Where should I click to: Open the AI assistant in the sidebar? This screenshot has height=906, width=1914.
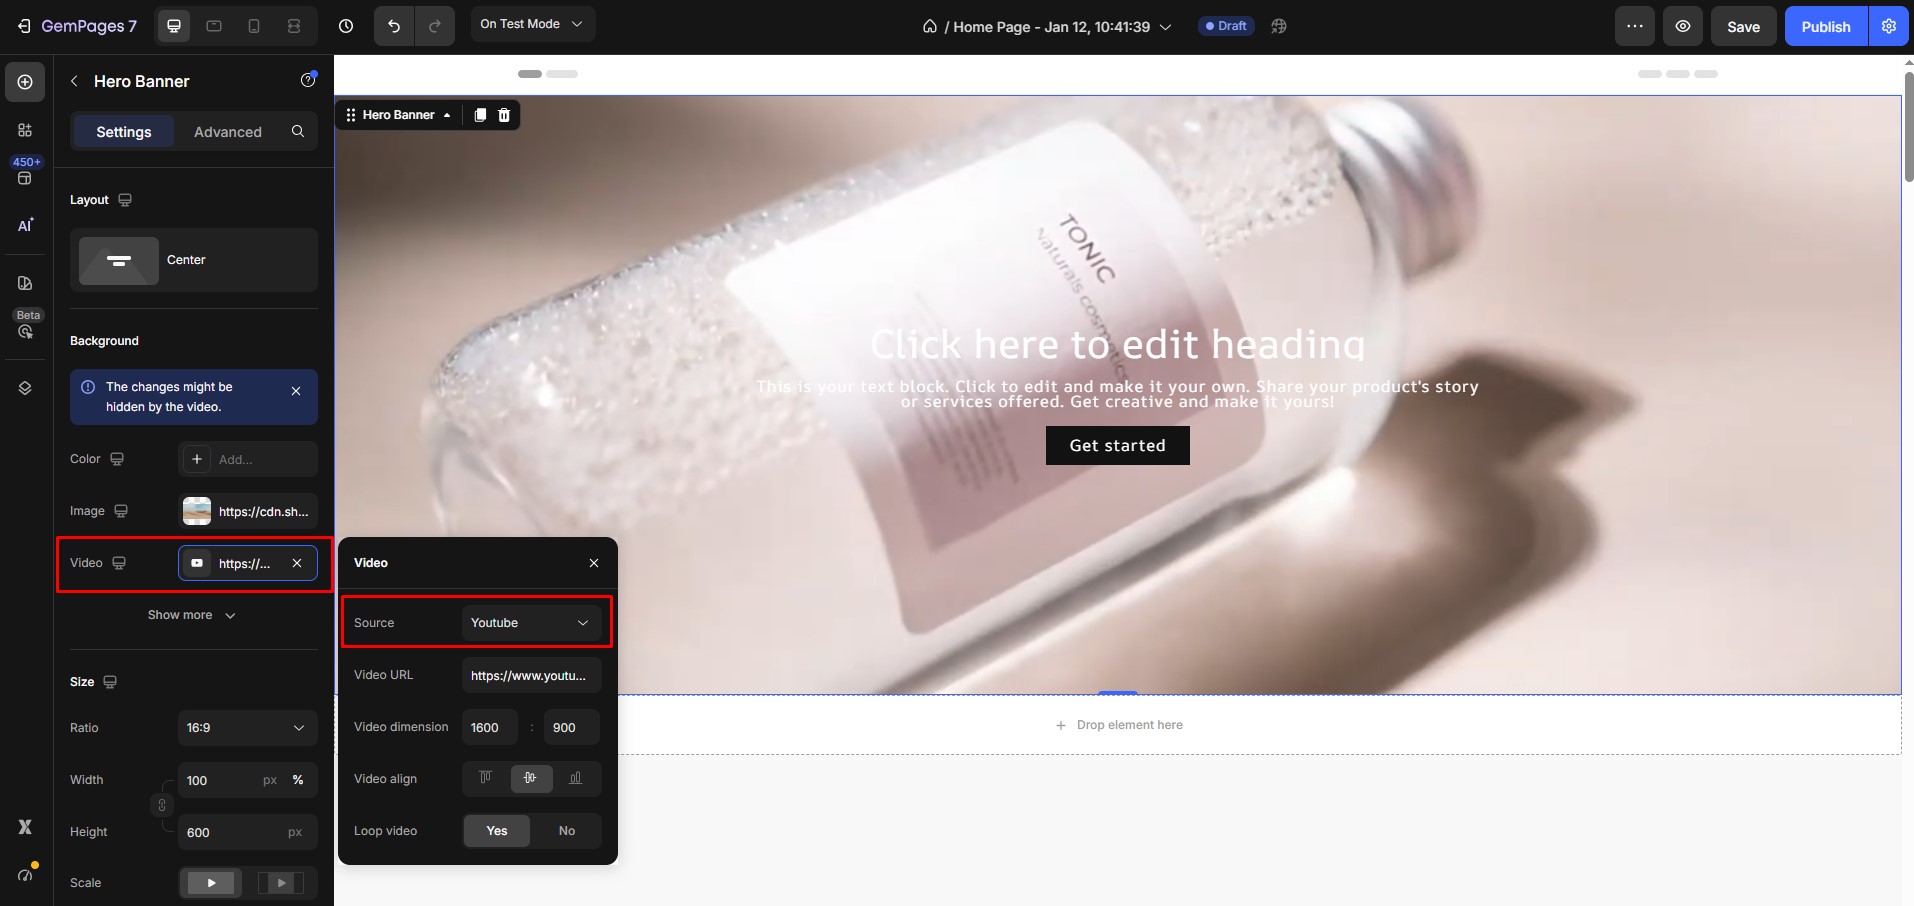(x=25, y=225)
